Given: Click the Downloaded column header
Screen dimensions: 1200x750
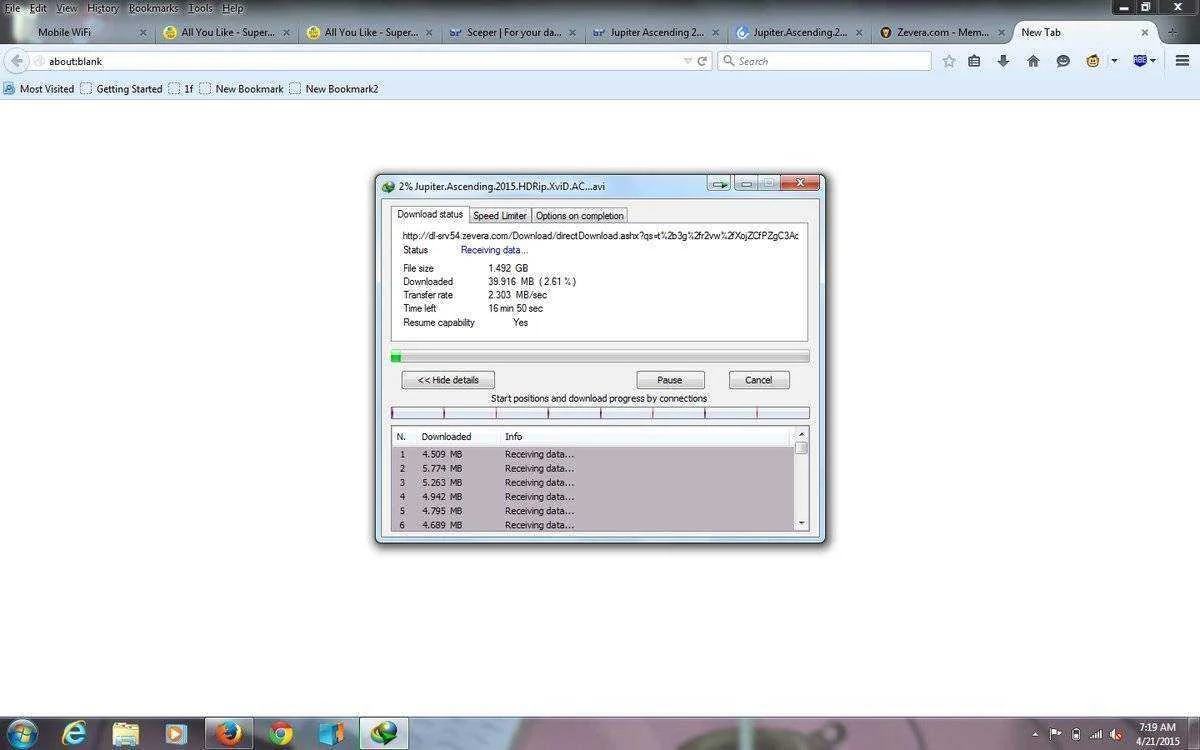Looking at the screenshot, I should (x=446, y=437).
